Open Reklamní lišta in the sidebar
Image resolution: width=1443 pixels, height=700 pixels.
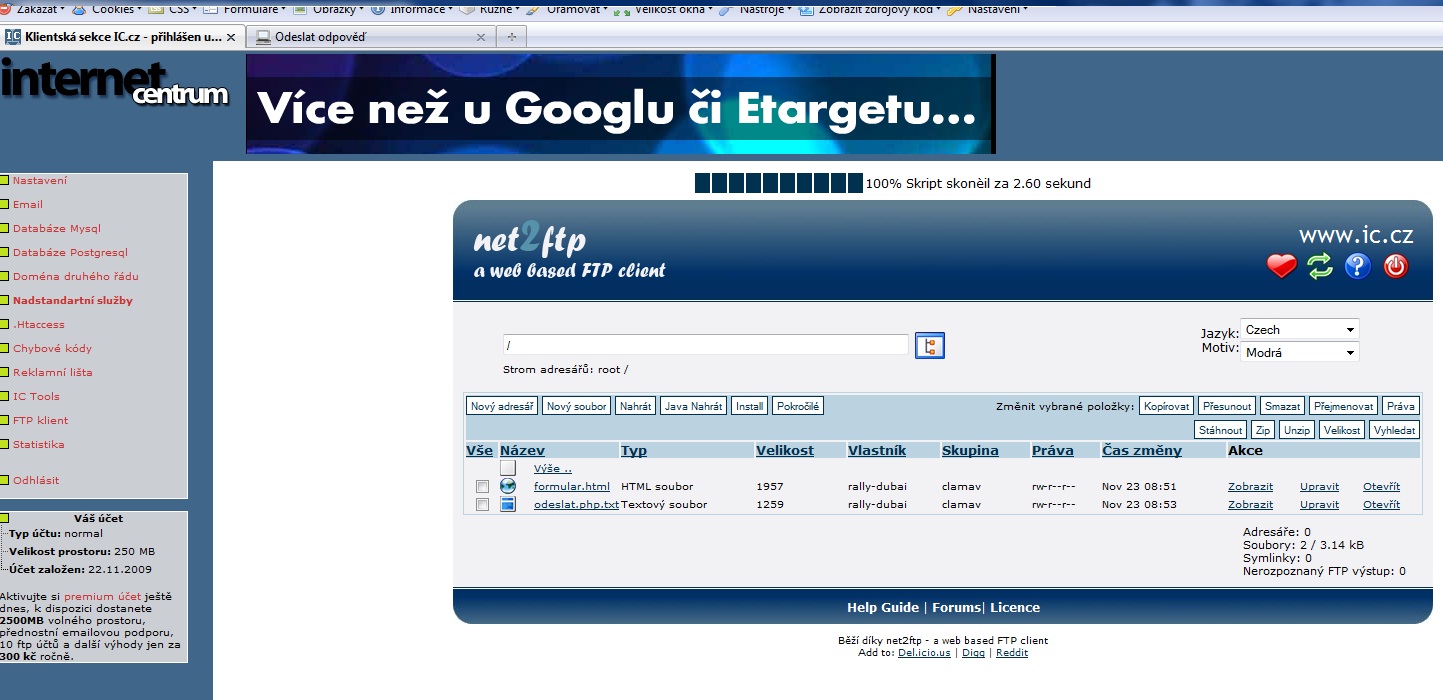[x=53, y=372]
